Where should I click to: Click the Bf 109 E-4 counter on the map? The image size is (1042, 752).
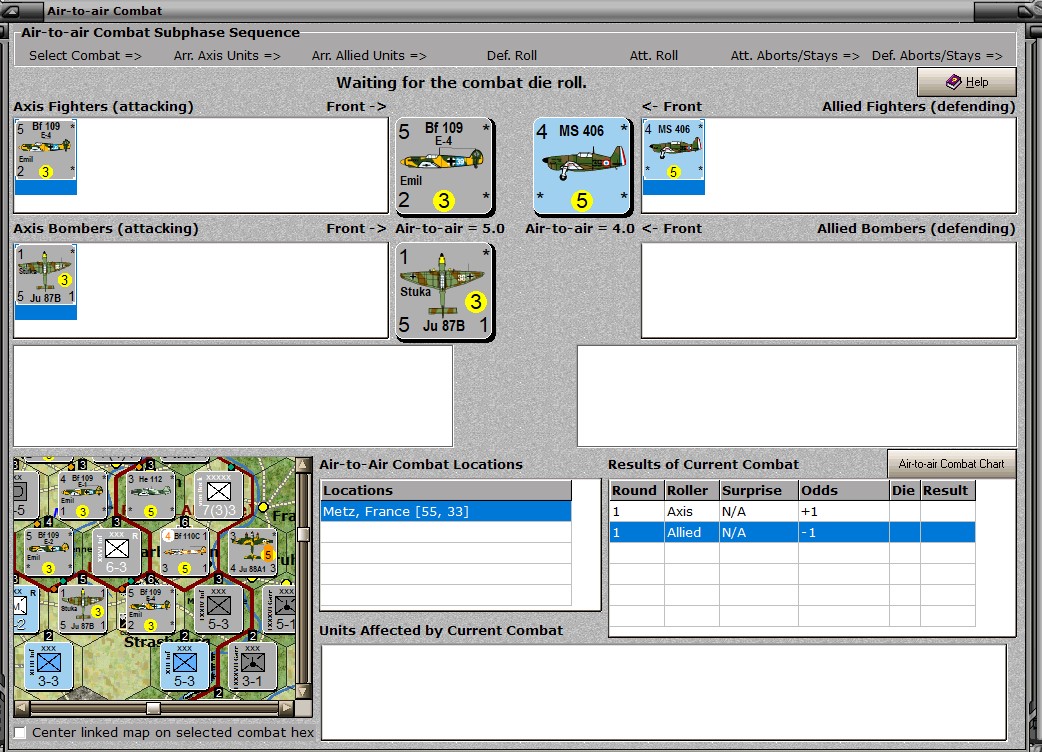click(151, 609)
